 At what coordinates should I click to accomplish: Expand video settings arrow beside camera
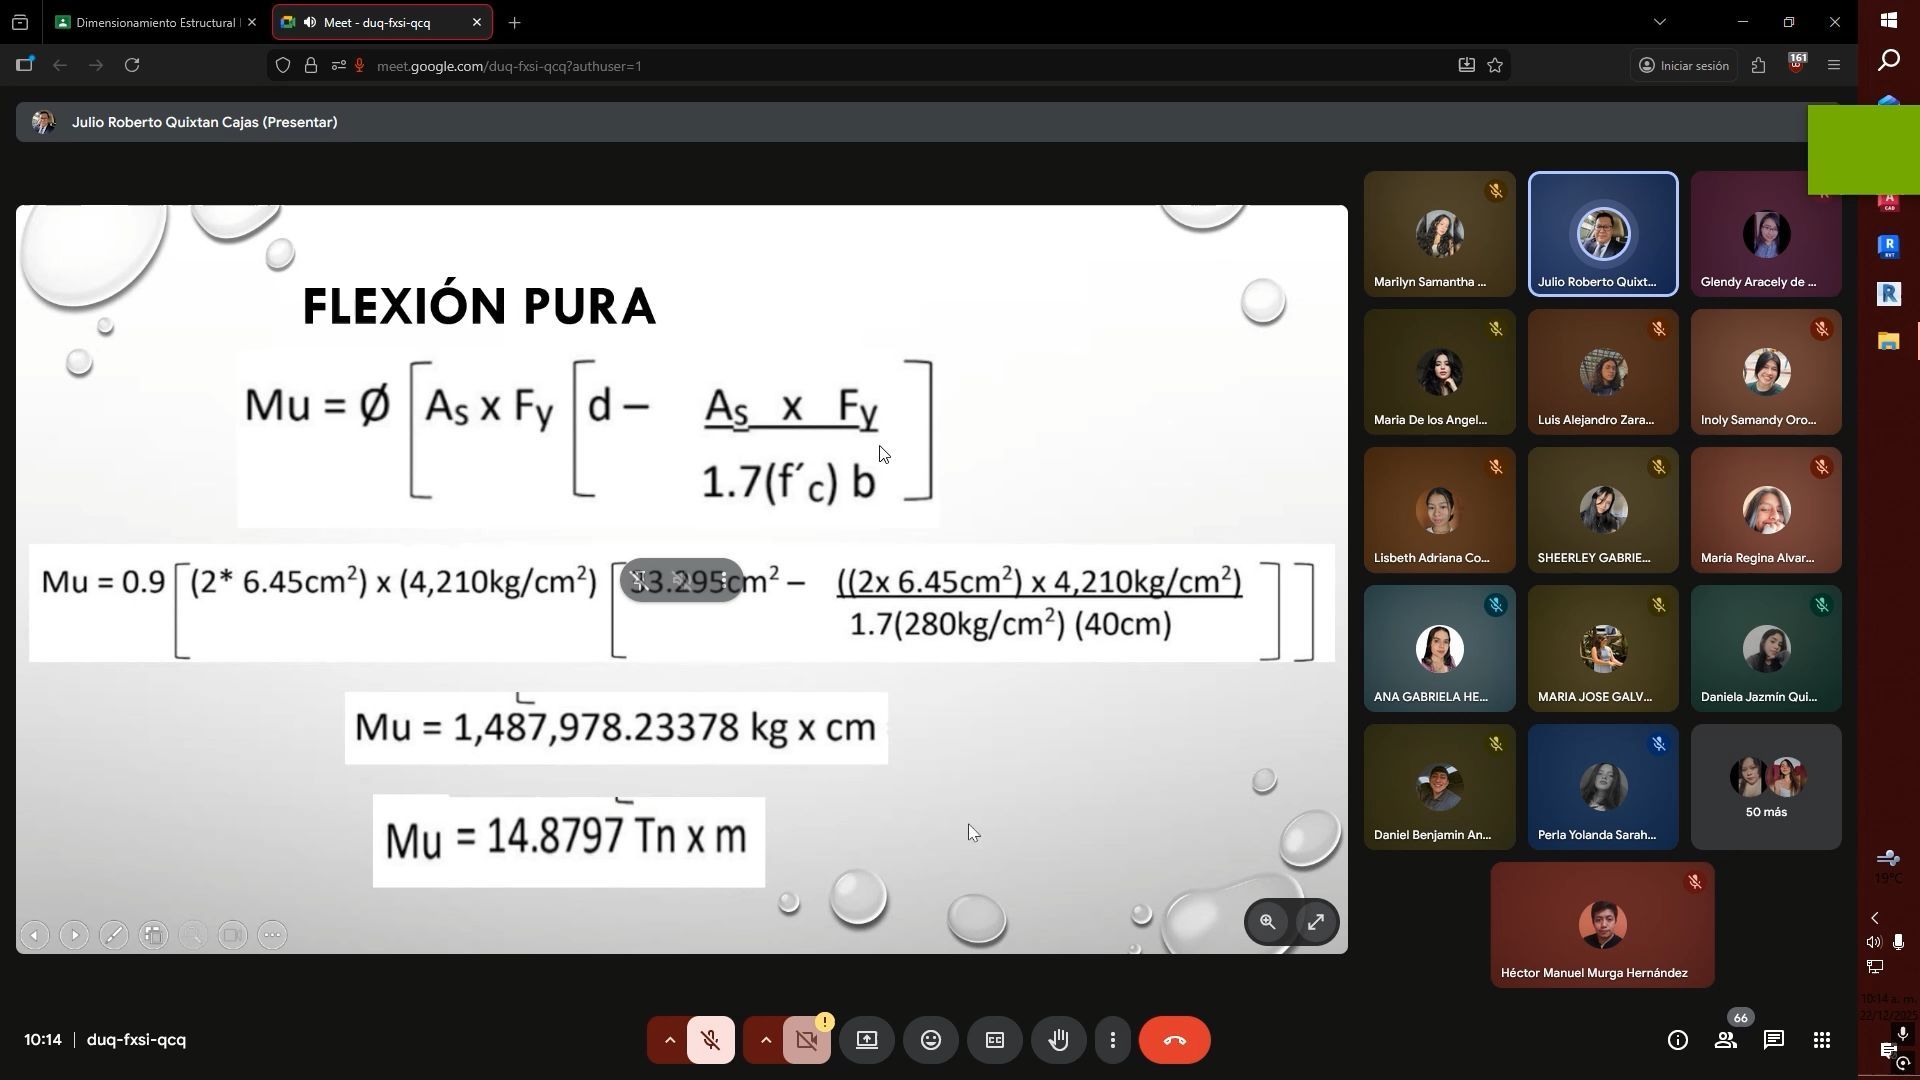(765, 1040)
